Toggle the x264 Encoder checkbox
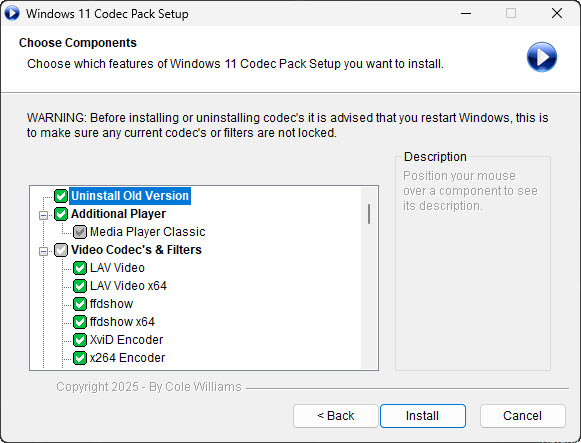The height and width of the screenshot is (443, 581). click(x=80, y=358)
